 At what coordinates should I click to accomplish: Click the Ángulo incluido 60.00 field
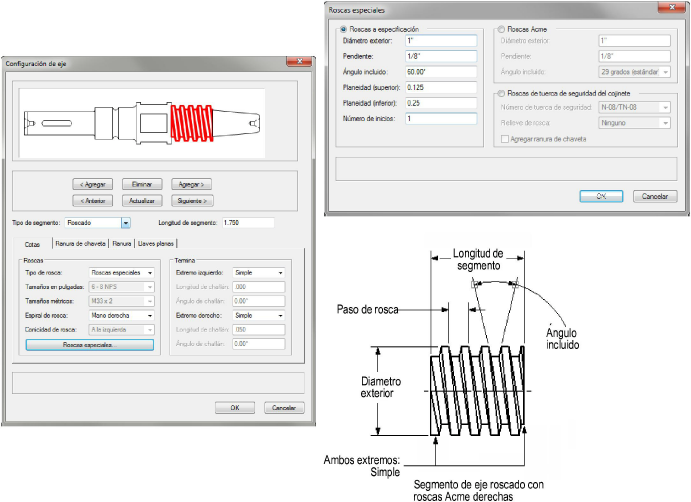[441, 72]
